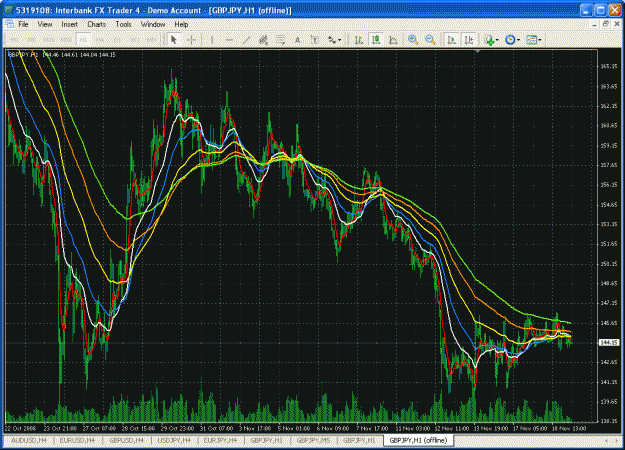Pick the Fibonacci retracement tool
The height and width of the screenshot is (450, 625).
point(280,40)
